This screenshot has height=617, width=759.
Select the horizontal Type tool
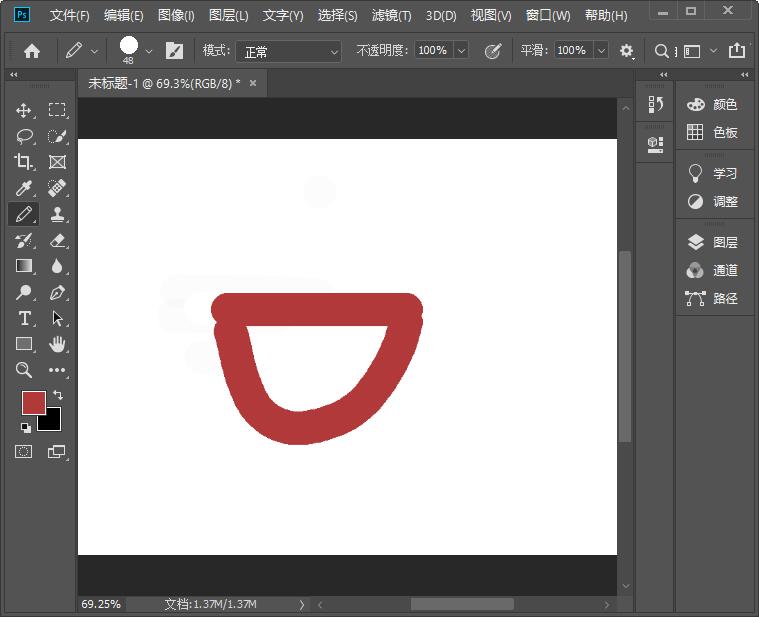click(x=24, y=318)
